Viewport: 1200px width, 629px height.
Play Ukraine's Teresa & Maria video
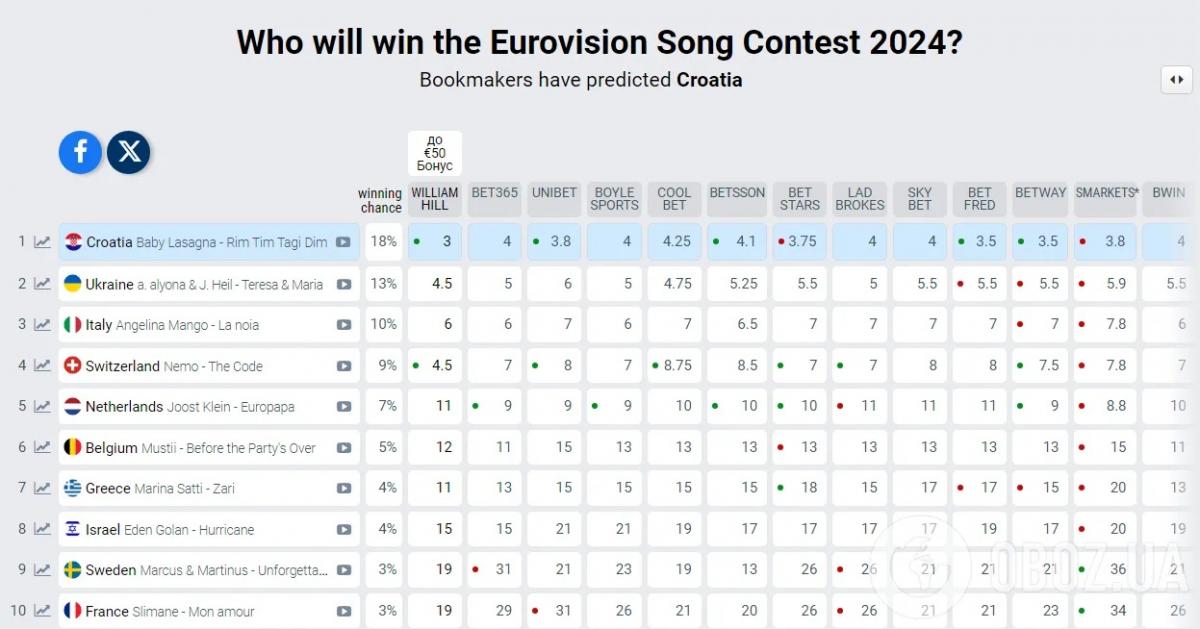[343, 284]
